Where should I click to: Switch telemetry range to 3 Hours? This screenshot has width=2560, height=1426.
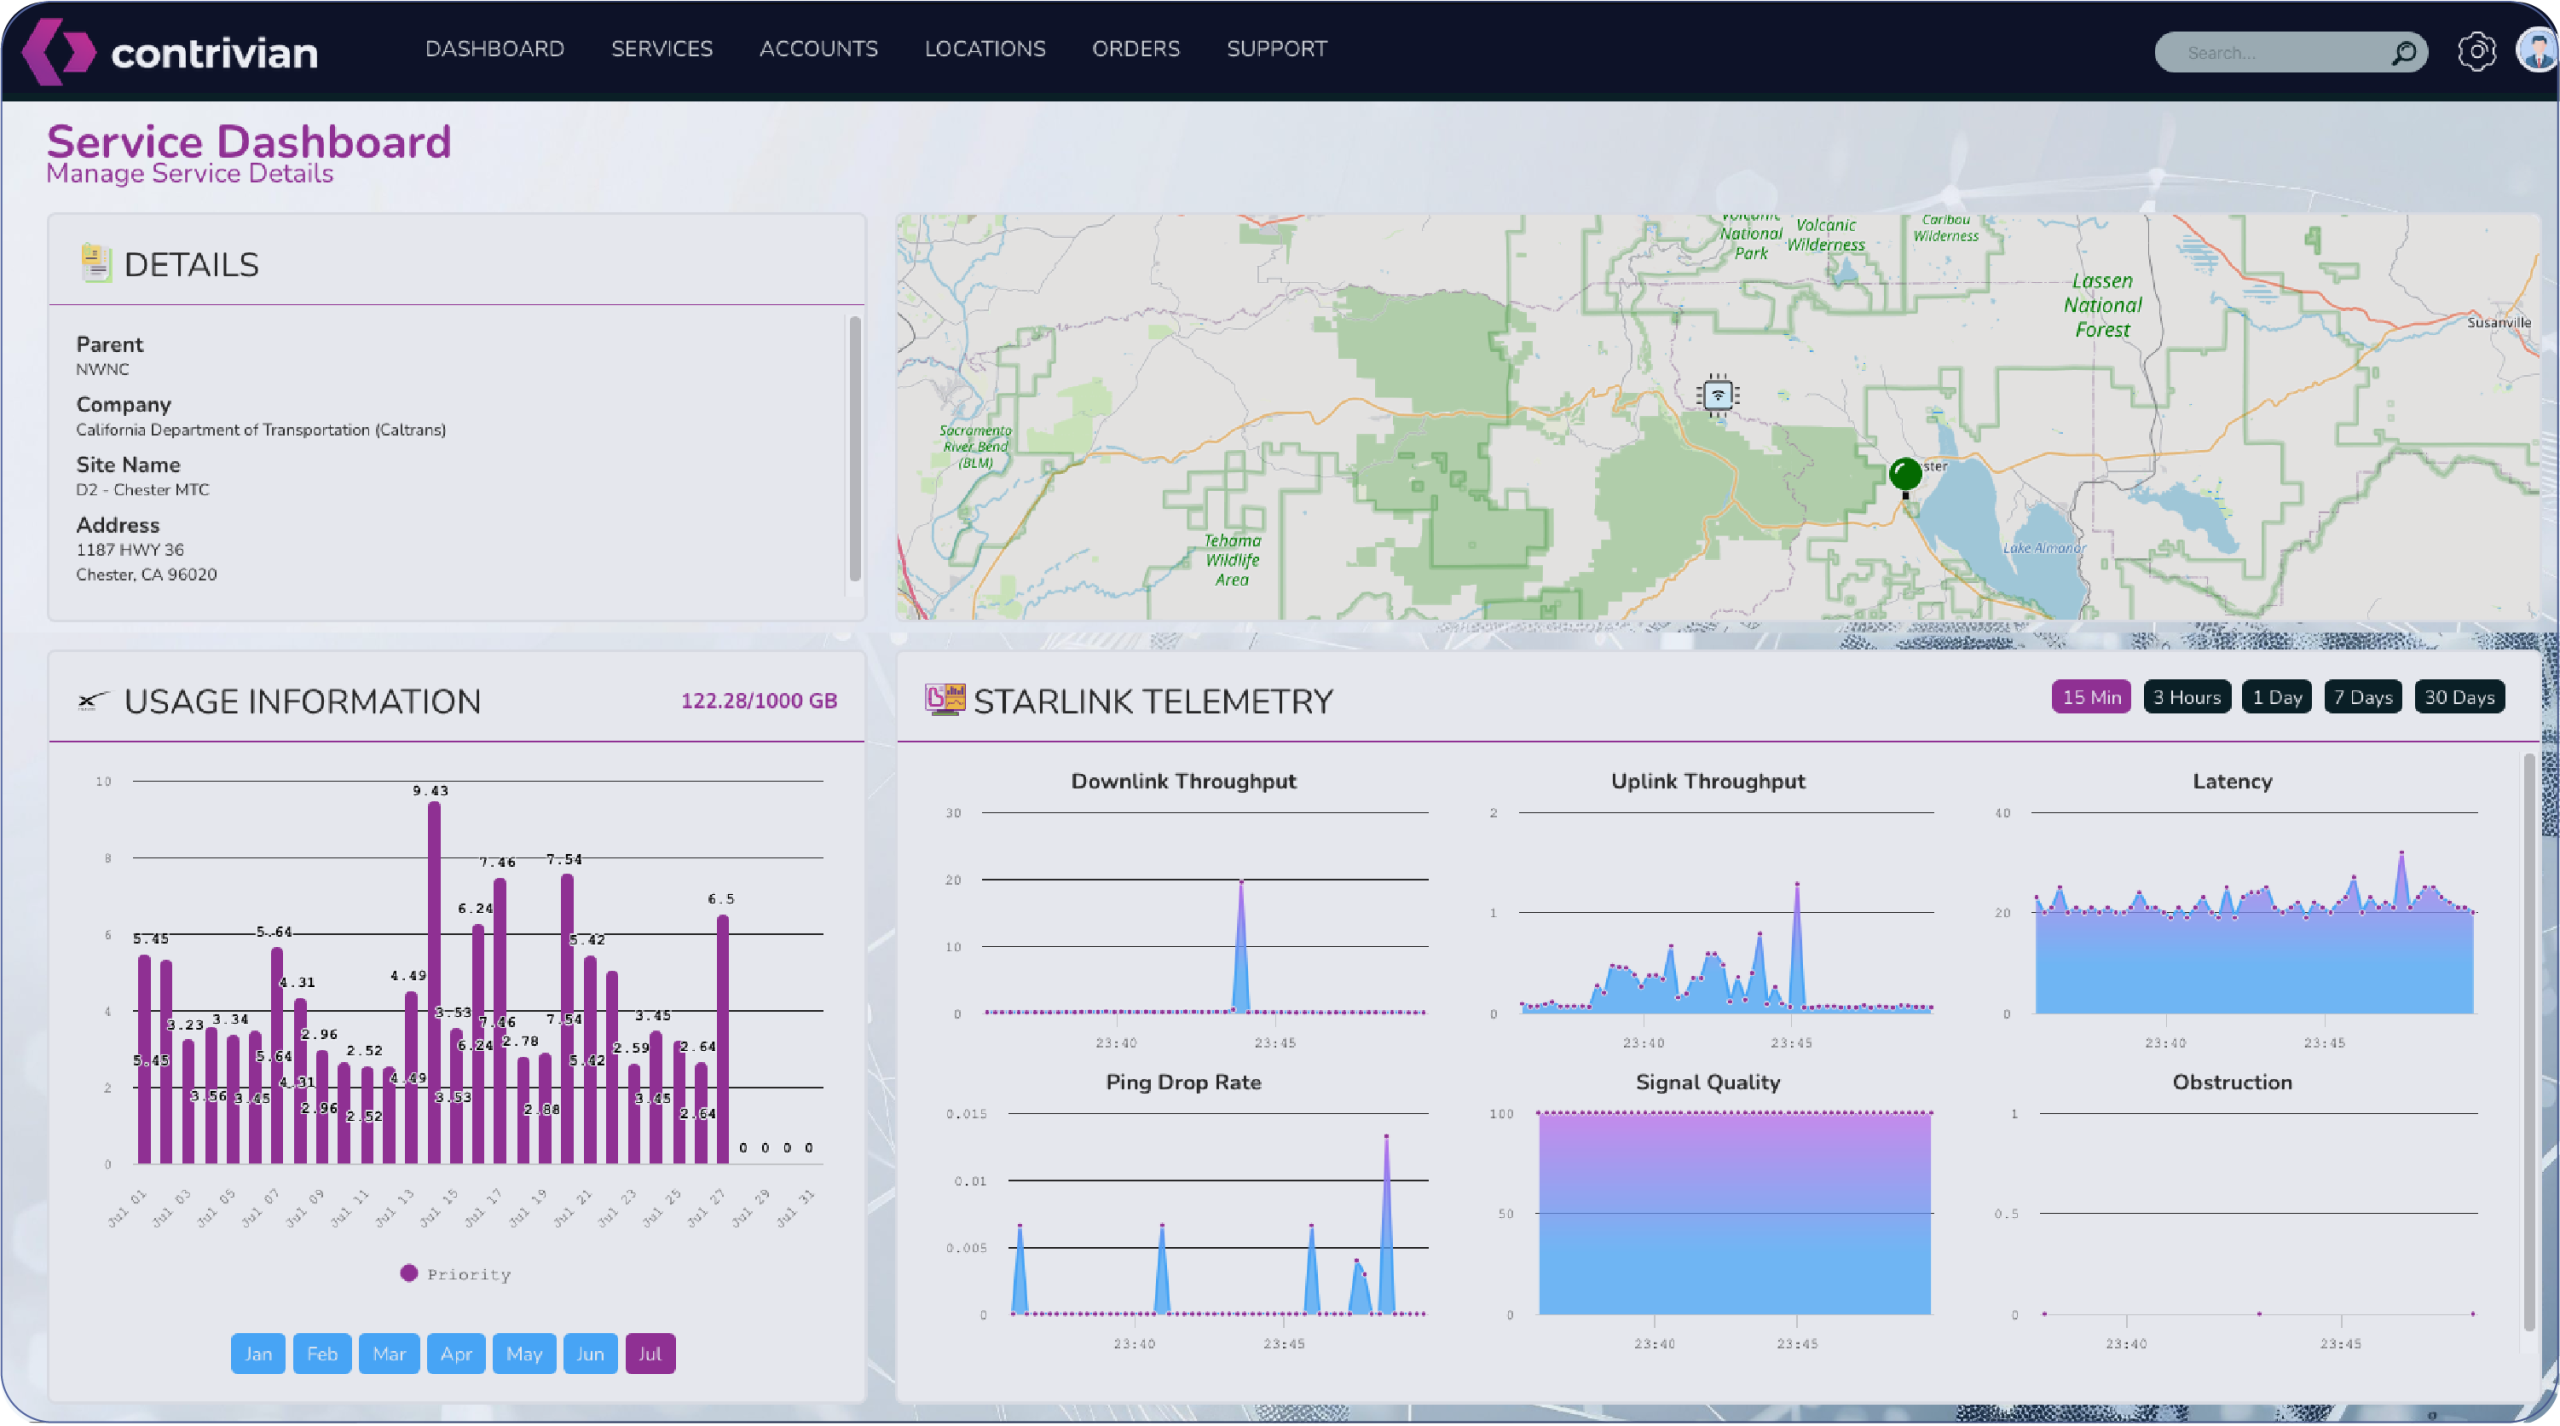2186,697
